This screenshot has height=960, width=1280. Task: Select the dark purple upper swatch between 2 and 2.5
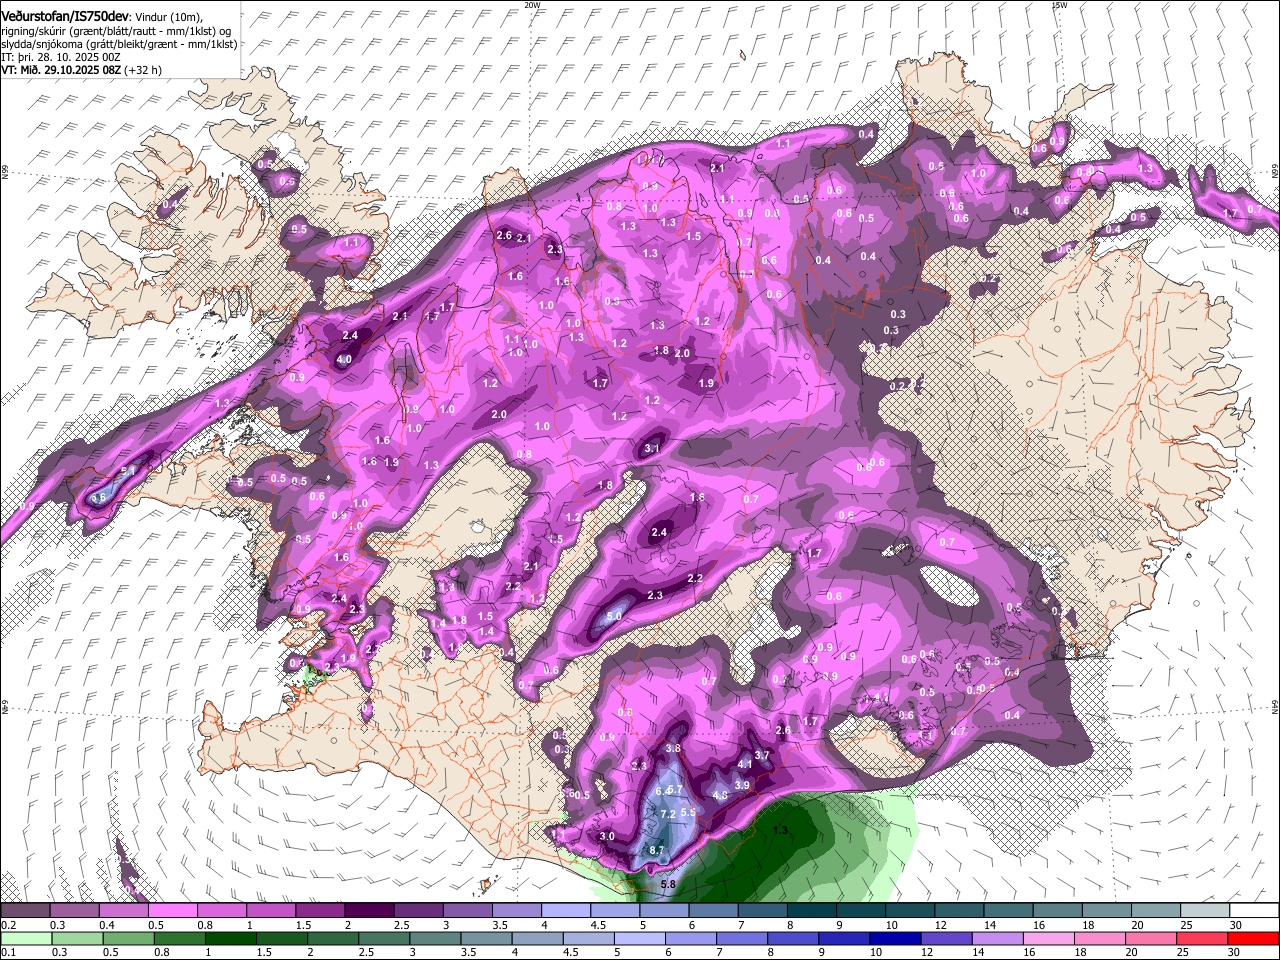pyautogui.click(x=369, y=911)
